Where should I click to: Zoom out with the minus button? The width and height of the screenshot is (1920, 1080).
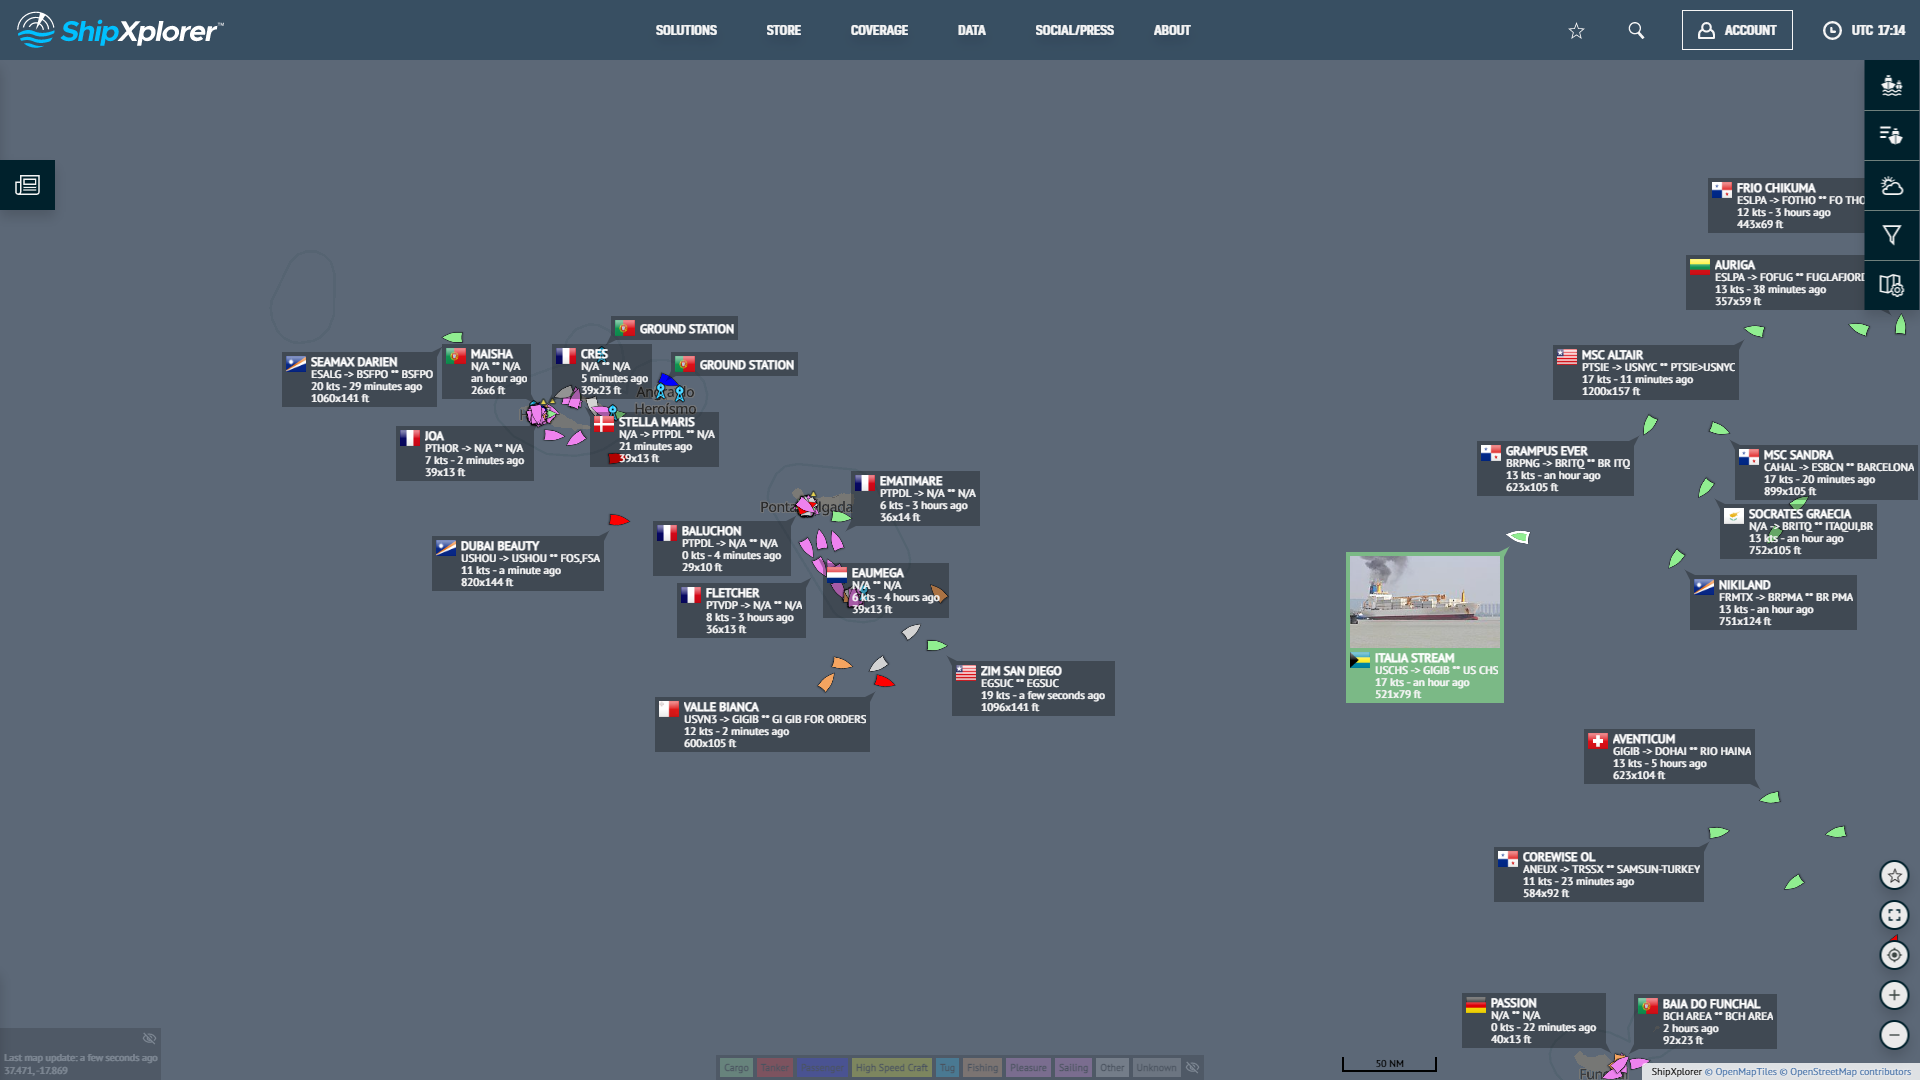point(1894,1035)
